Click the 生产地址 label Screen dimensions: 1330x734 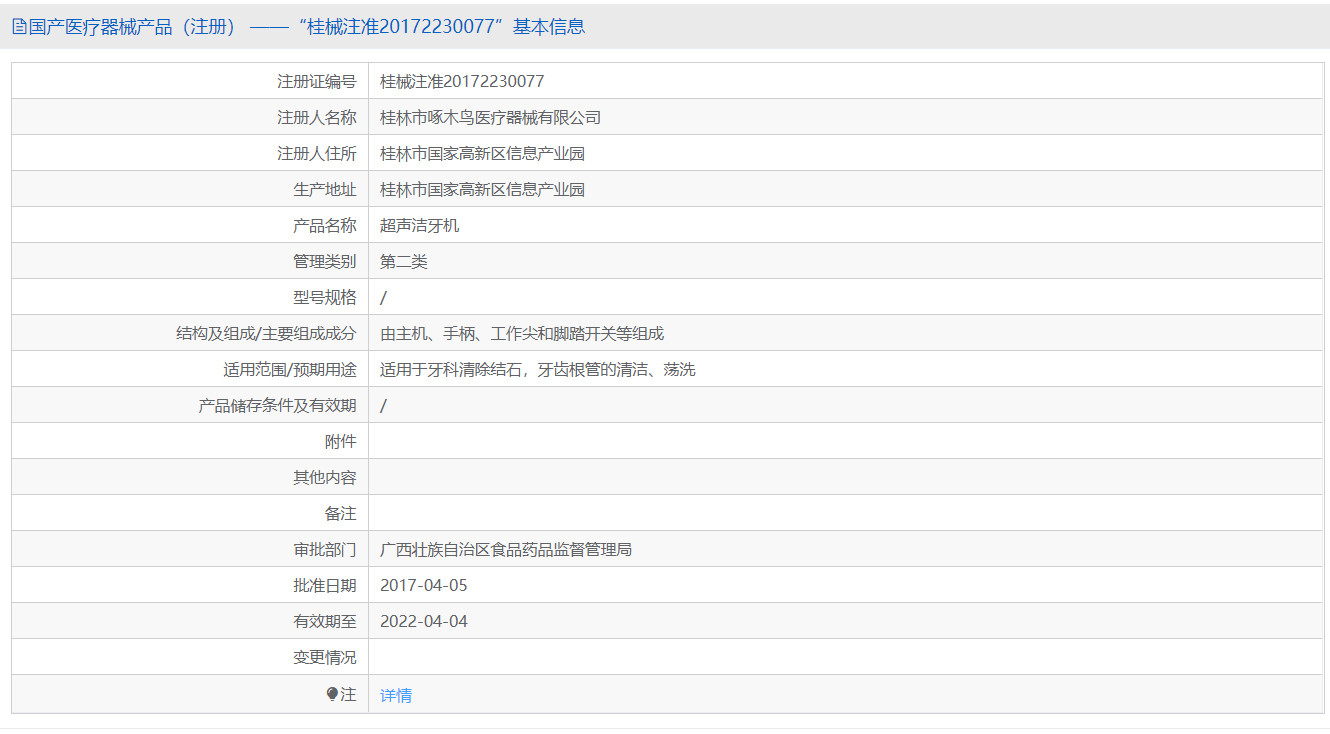324,189
